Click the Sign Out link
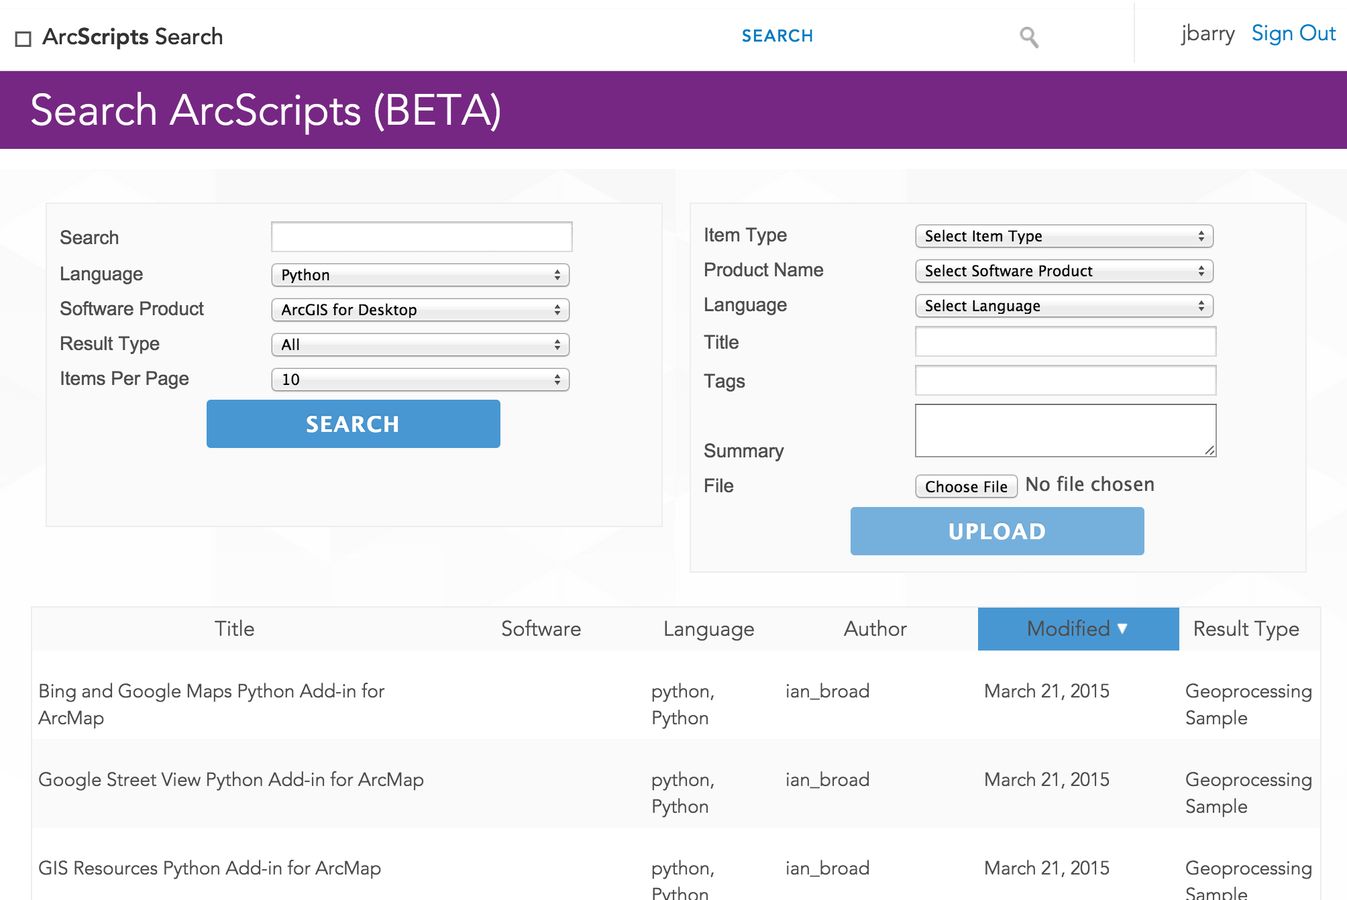The width and height of the screenshot is (1347, 900). (x=1293, y=33)
